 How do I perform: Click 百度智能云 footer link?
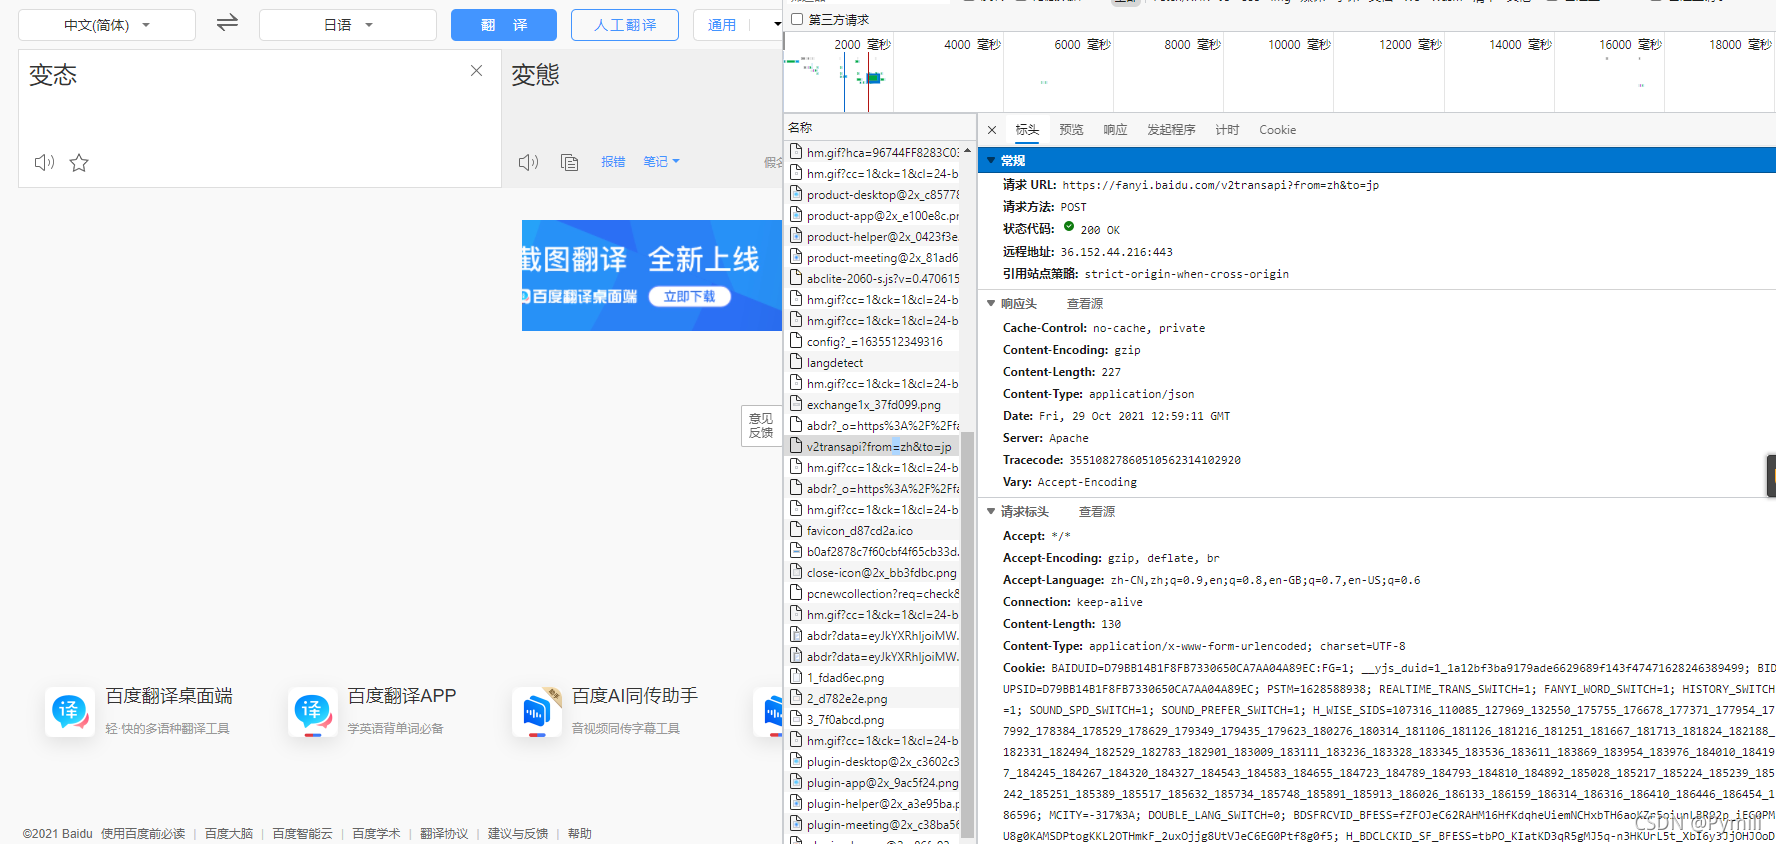302,834
